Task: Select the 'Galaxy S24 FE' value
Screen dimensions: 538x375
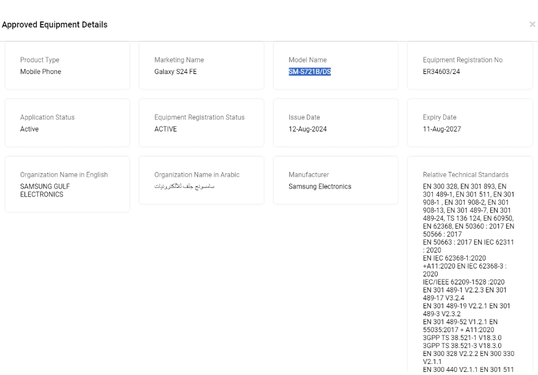Action: coord(175,71)
